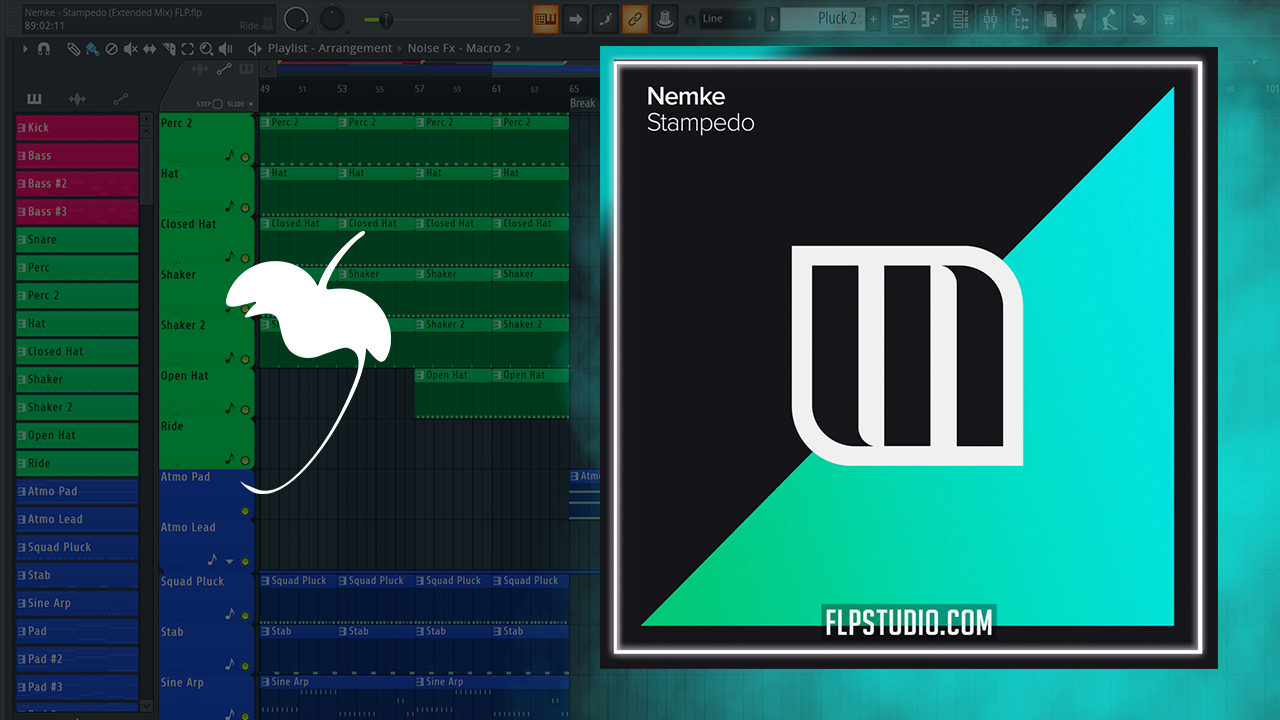1280x720 pixels.
Task: Open the Channel rack from the toolbar
Action: point(959,19)
